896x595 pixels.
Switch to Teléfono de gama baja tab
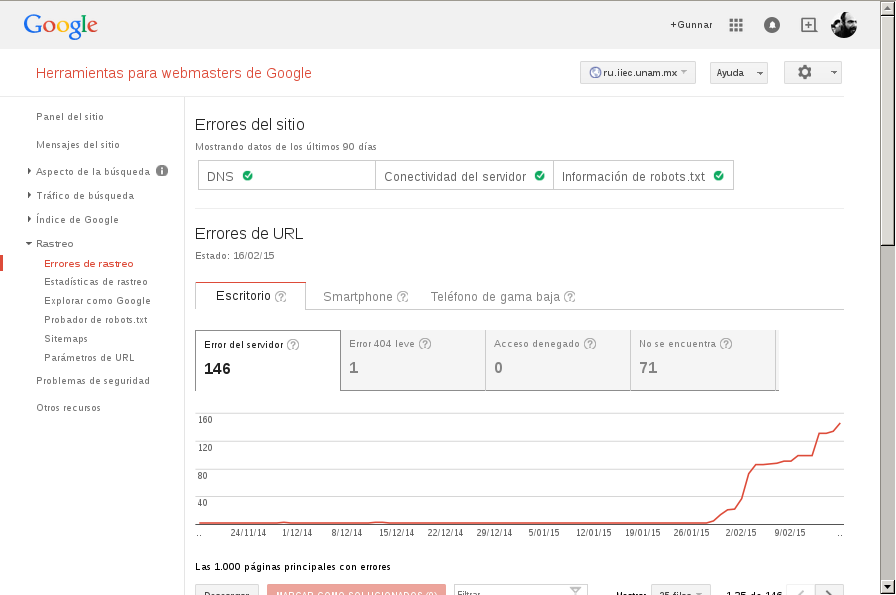point(503,297)
